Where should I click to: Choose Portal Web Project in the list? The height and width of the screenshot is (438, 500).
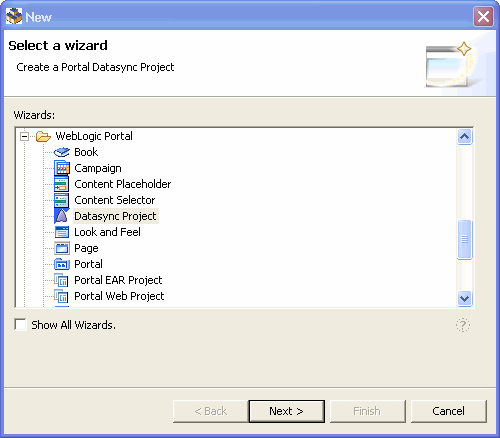119,296
